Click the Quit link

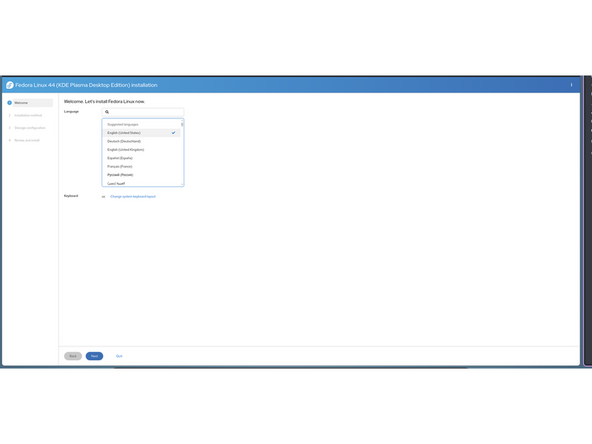pos(119,356)
